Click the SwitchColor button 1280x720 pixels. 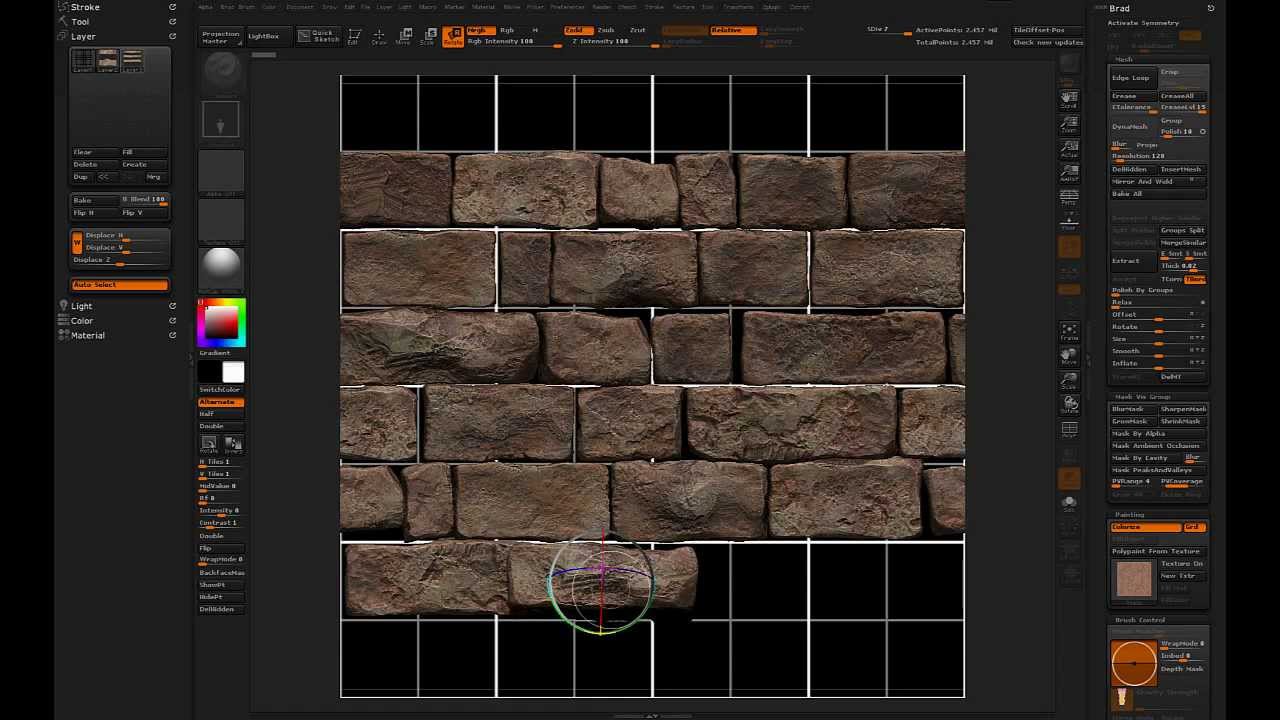point(221,390)
